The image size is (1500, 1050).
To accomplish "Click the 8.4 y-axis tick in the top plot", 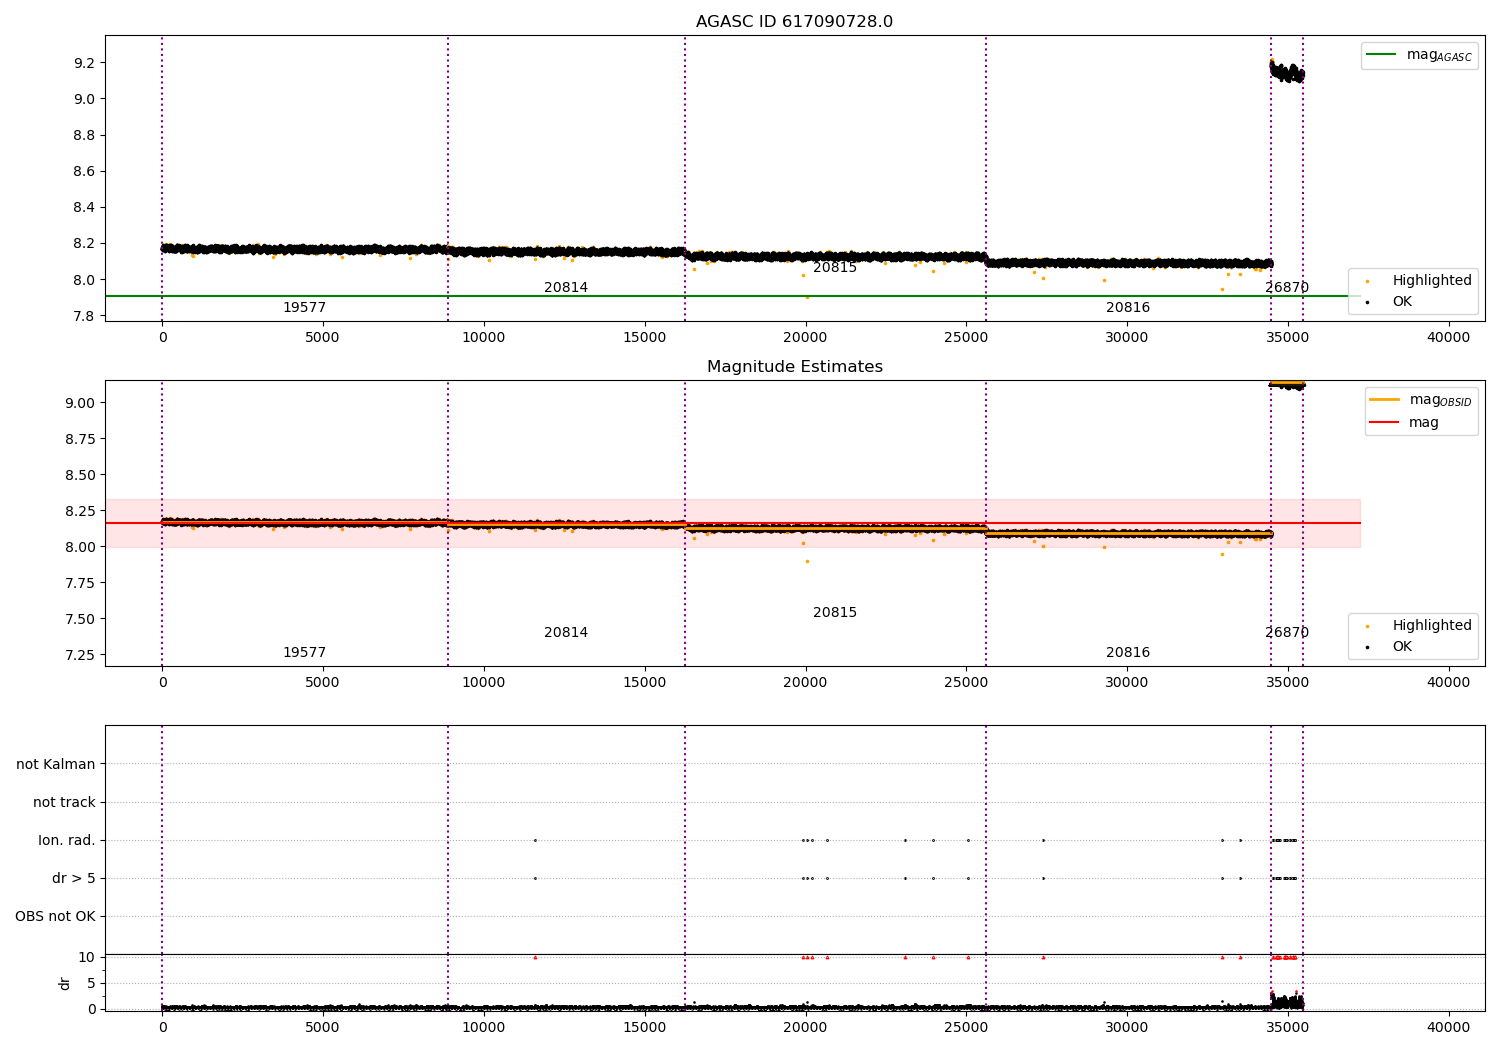I will 84,208.
